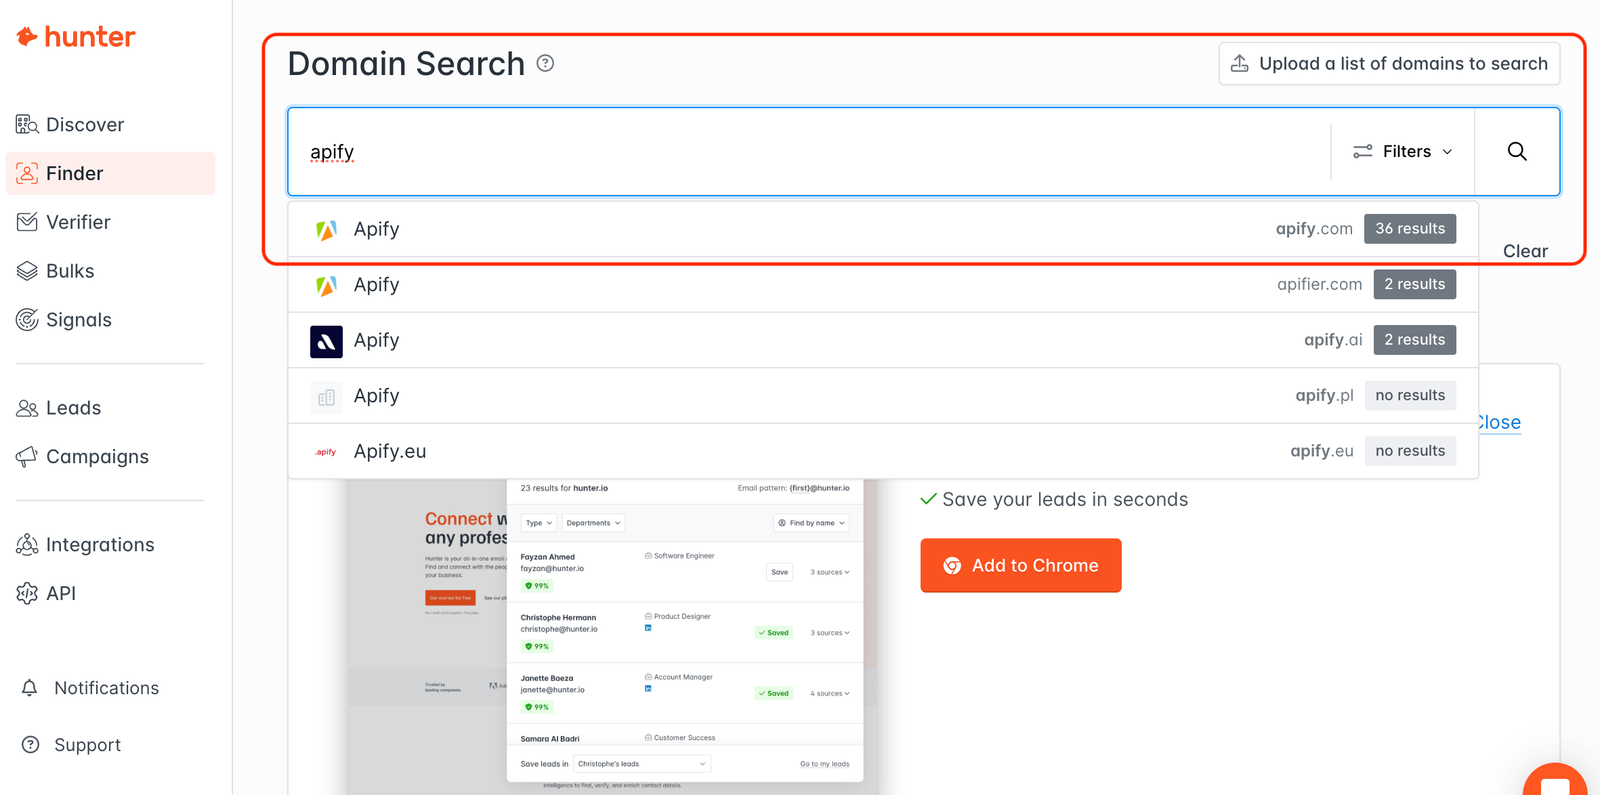Click the search magnifier to run the search
Image resolution: width=1600 pixels, height=795 pixels.
click(1517, 151)
